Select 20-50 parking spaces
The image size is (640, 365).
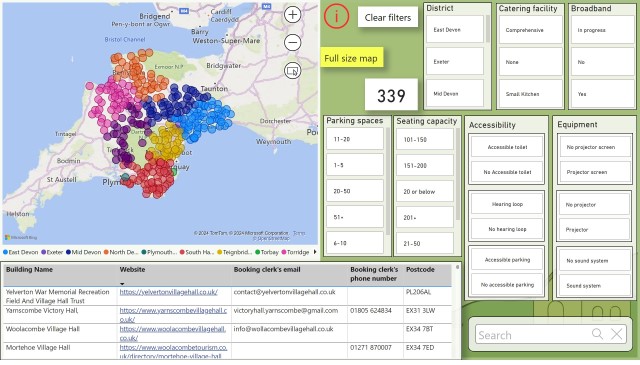coord(355,191)
